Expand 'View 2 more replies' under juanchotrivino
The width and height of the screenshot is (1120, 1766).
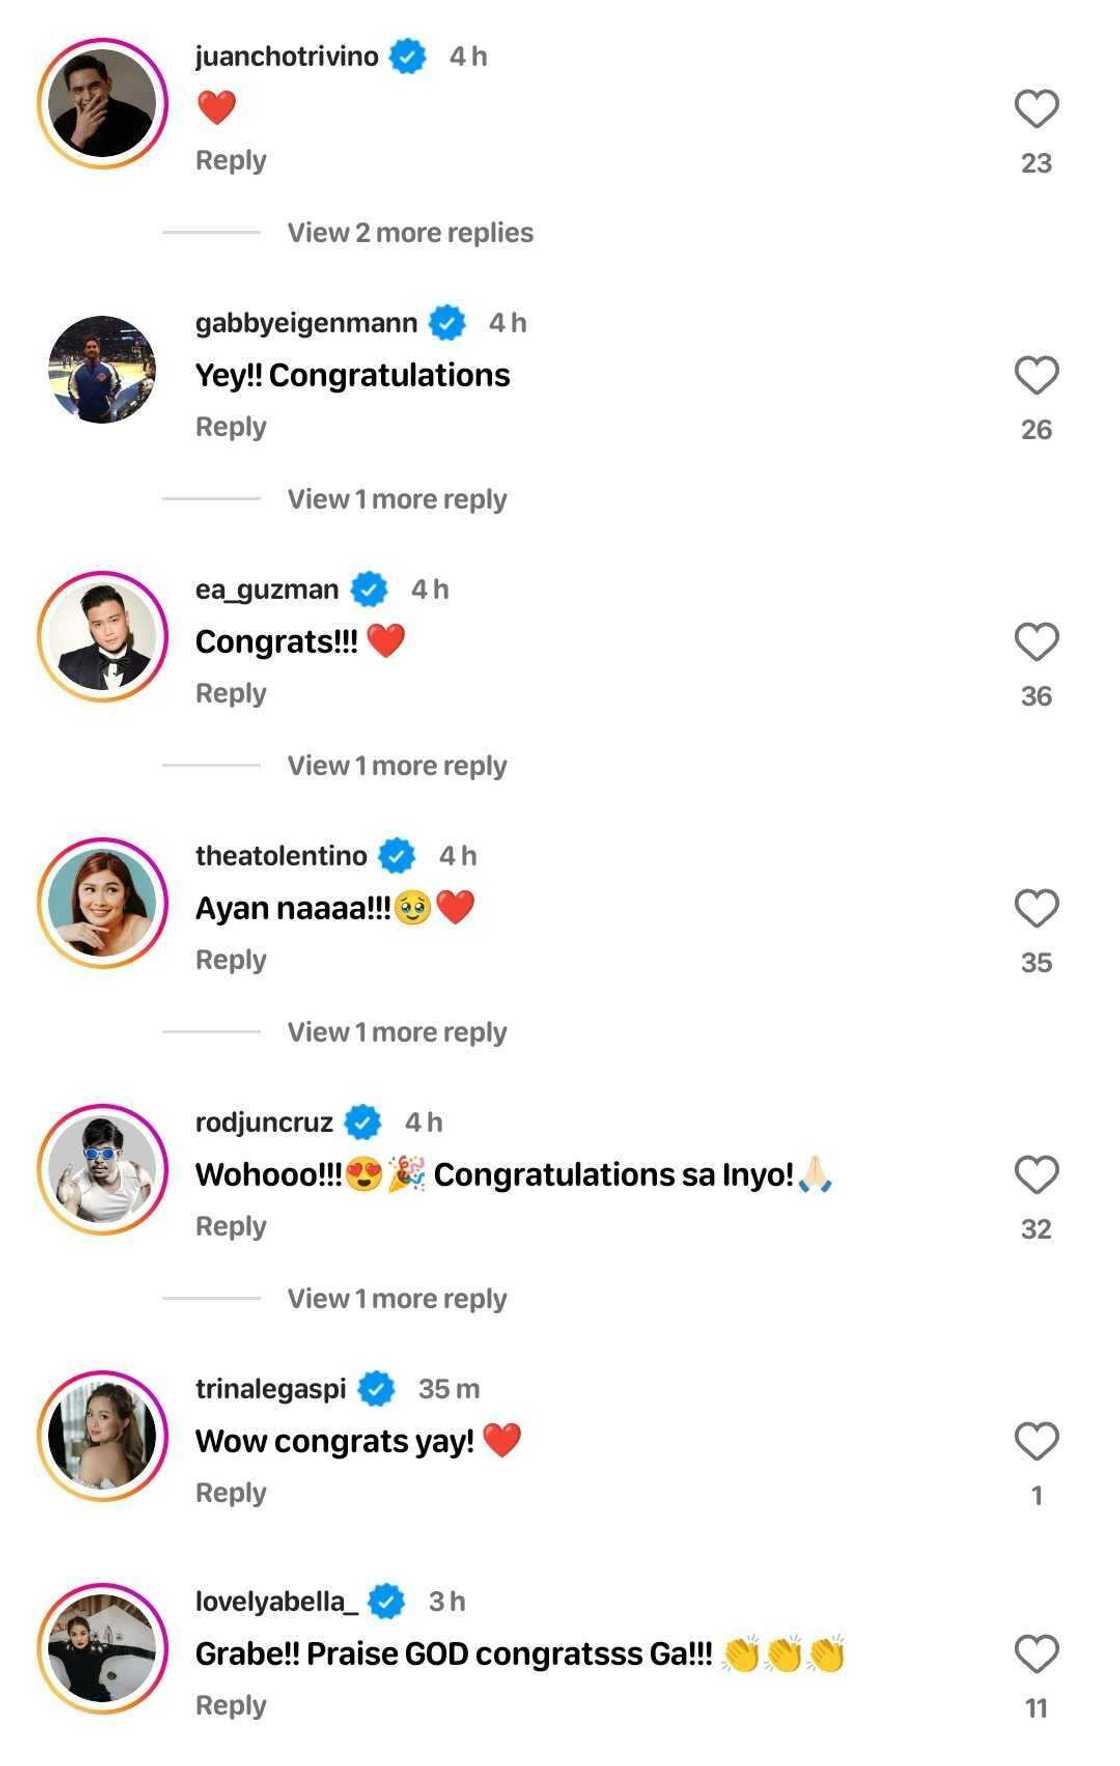coord(410,233)
